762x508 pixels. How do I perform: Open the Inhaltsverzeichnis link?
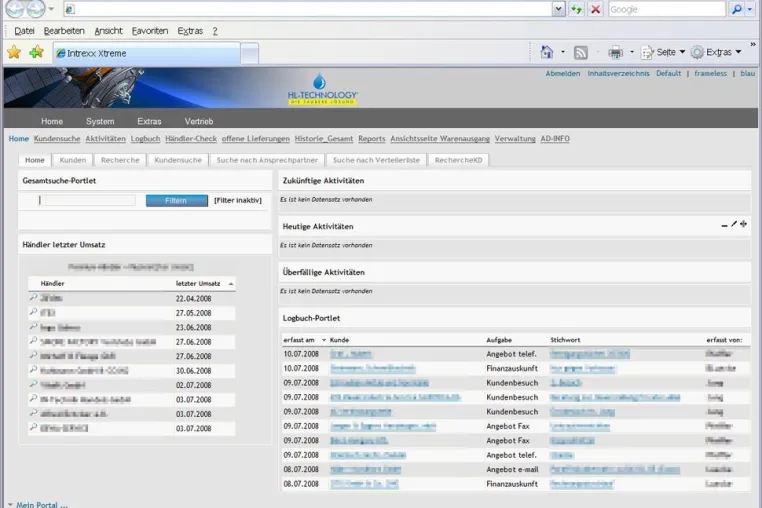(618, 73)
